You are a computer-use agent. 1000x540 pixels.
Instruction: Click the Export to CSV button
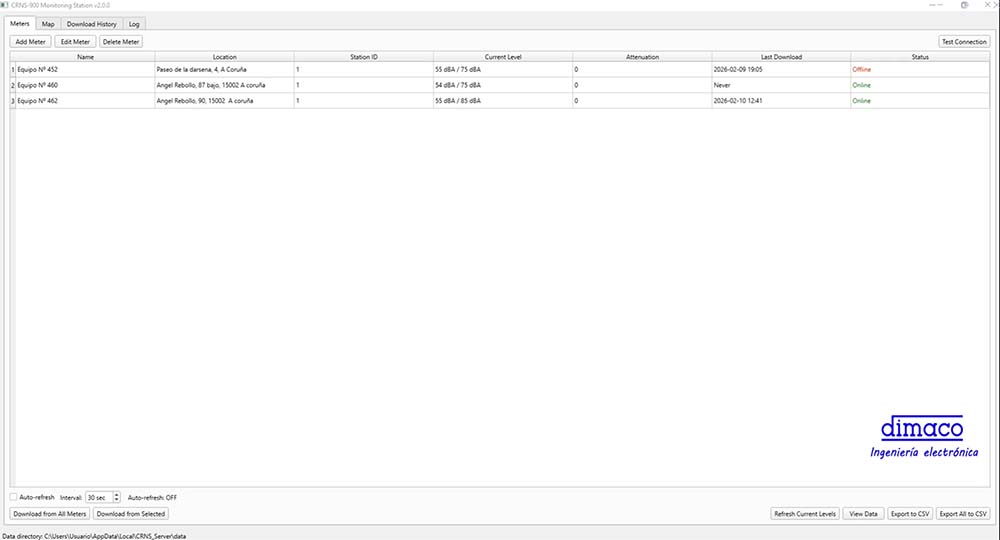[909, 514]
